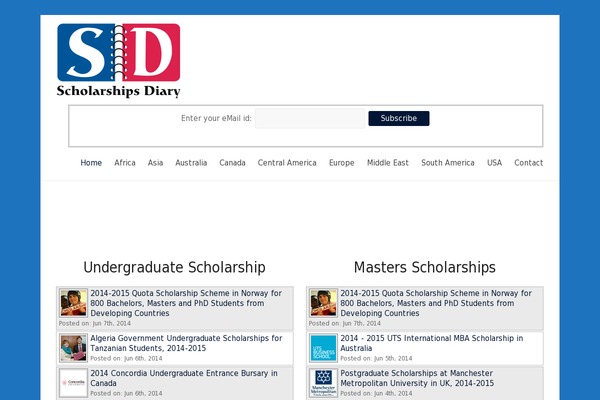Navigate to Middle East scholarships
The image size is (600, 400).
tap(388, 163)
